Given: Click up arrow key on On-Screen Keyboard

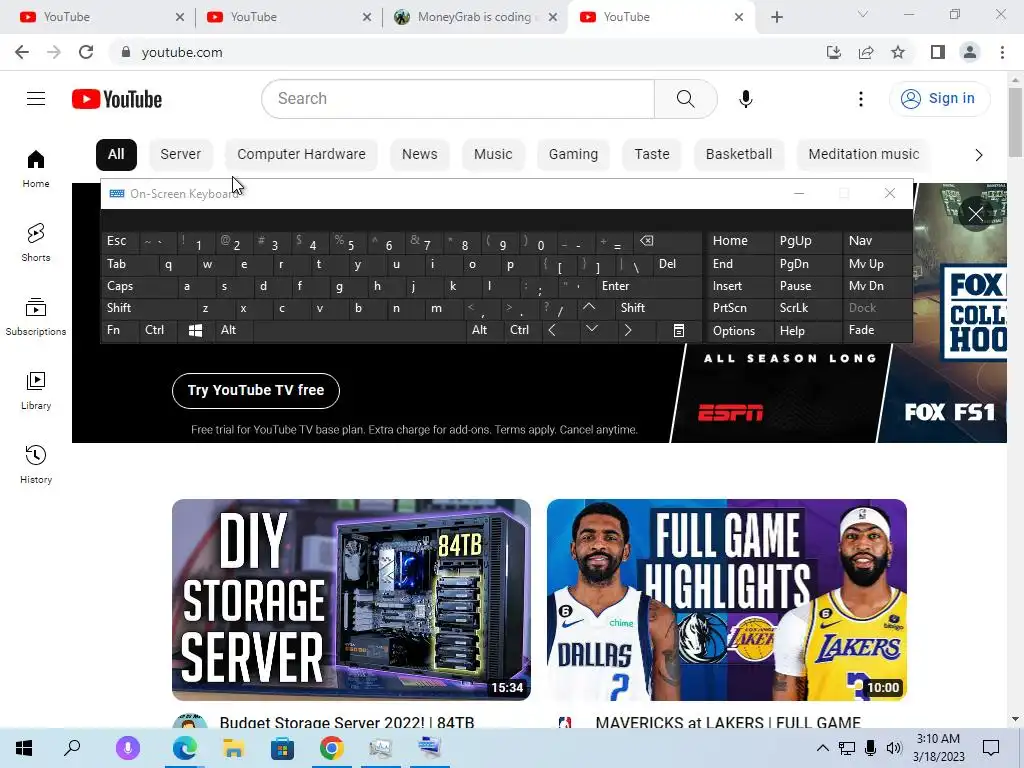Looking at the screenshot, I should click(589, 308).
